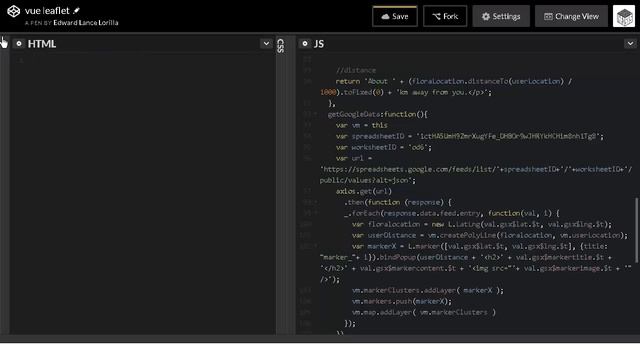Click the 'var vm = this' line
The width and height of the screenshot is (640, 360).
point(362,125)
